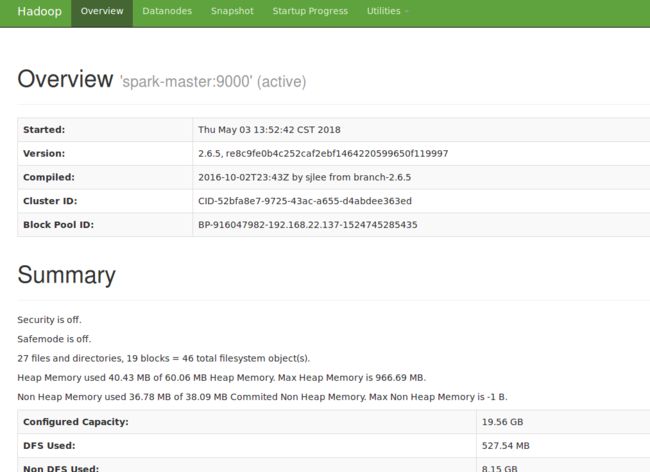Click the Overview page heading

65,79
